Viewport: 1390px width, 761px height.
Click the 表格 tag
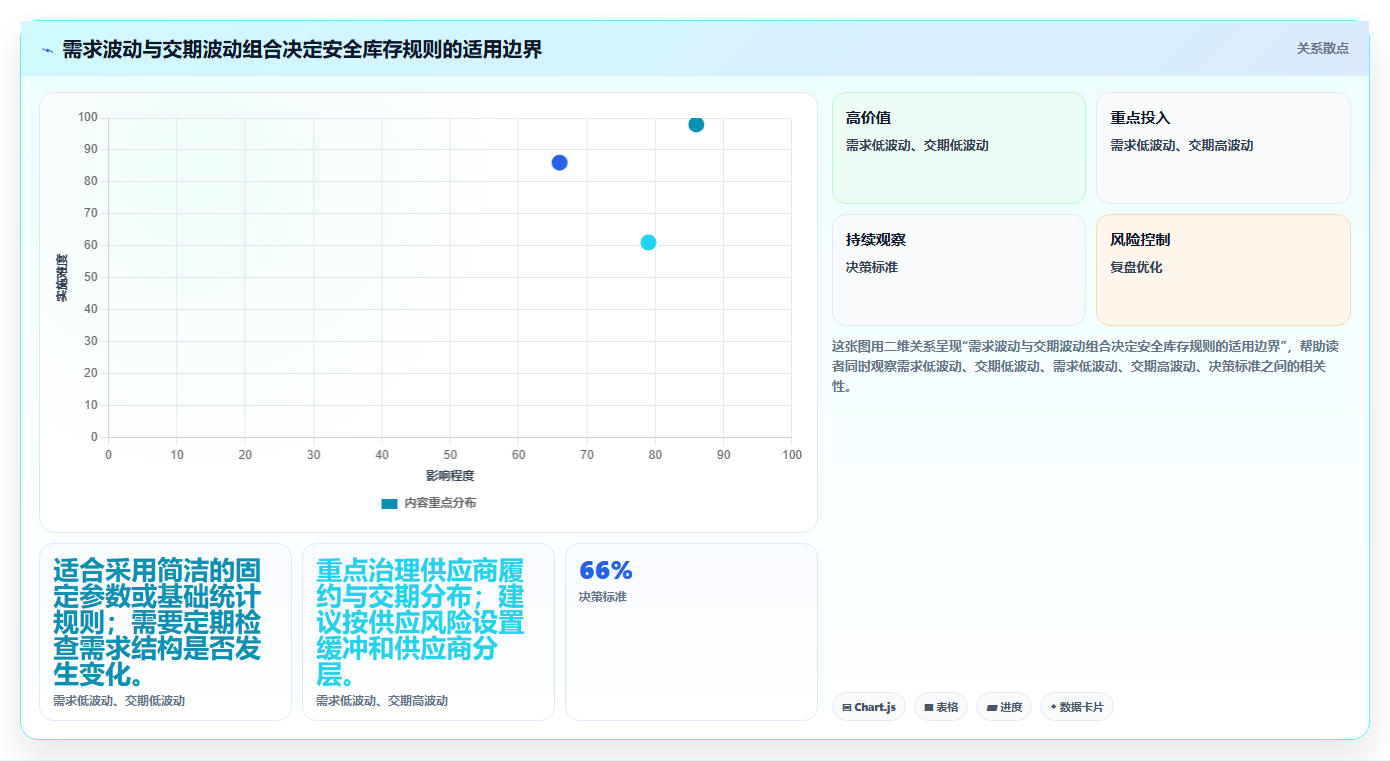click(941, 707)
